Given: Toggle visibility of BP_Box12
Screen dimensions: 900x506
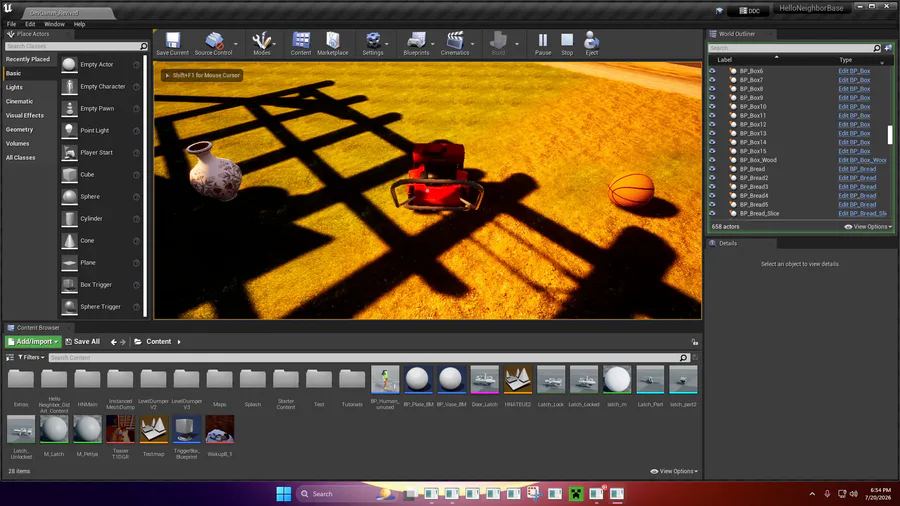Looking at the screenshot, I should coord(712,124).
